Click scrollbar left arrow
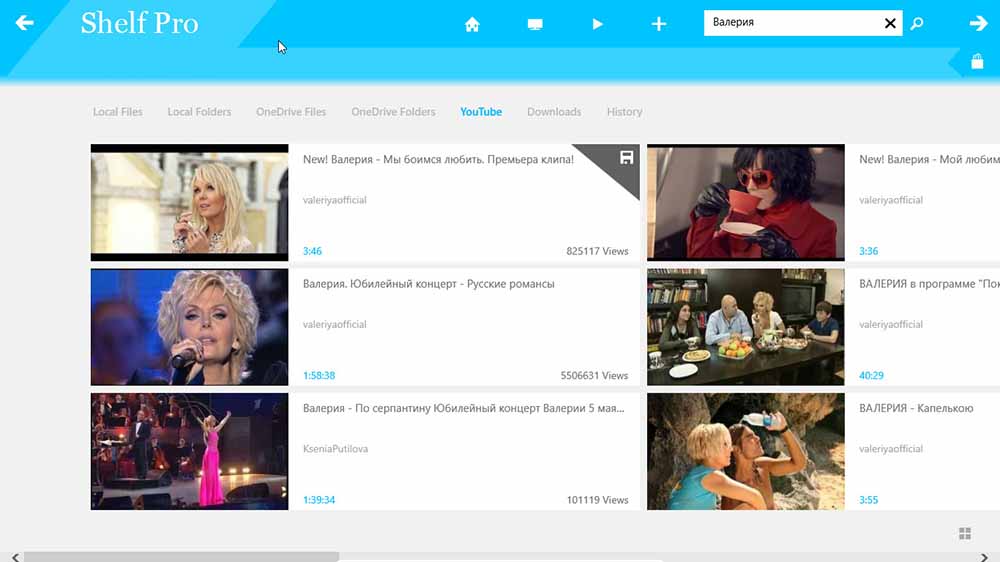1000x562 pixels. pos(15,557)
